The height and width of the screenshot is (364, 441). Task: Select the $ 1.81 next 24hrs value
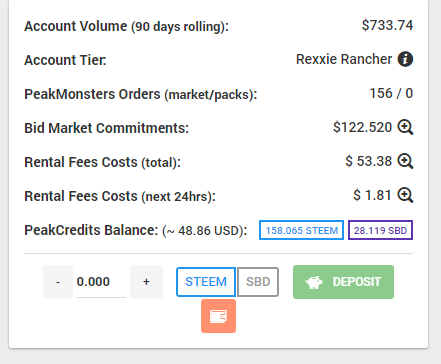(x=372, y=195)
